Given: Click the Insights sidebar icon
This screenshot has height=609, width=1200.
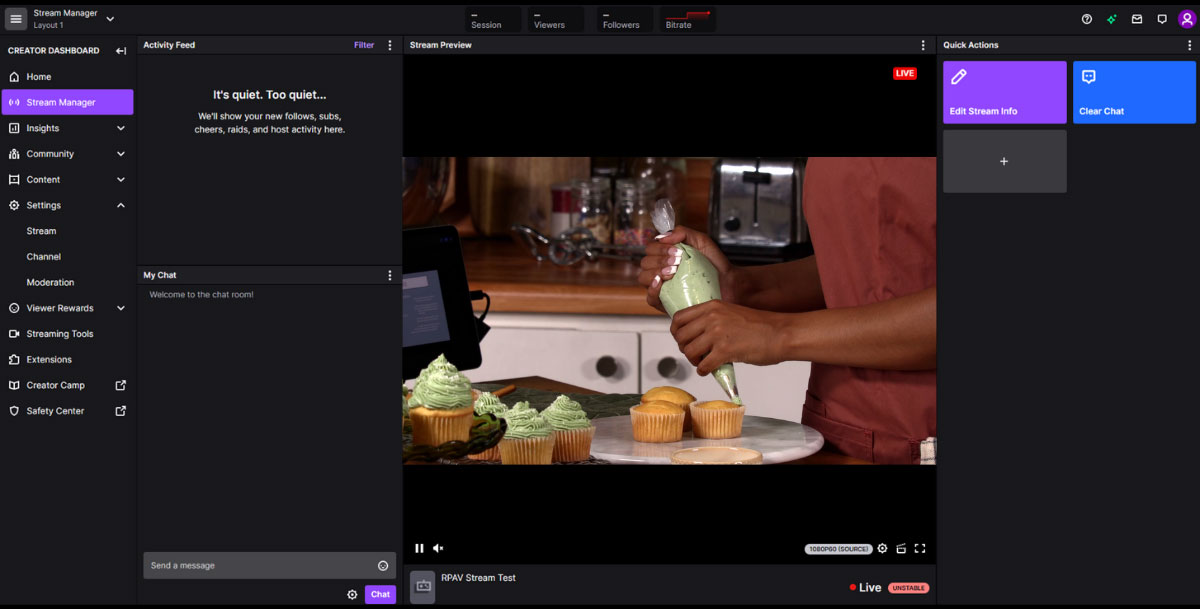Looking at the screenshot, I should (x=14, y=128).
